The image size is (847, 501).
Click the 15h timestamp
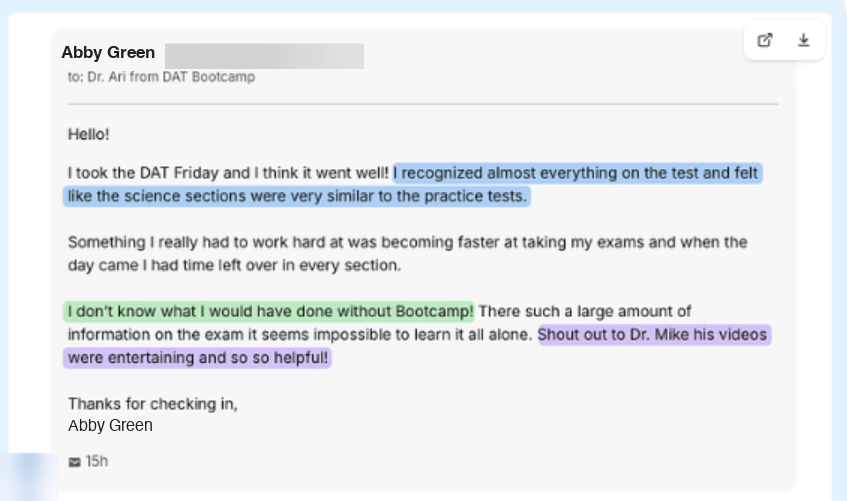click(x=97, y=461)
